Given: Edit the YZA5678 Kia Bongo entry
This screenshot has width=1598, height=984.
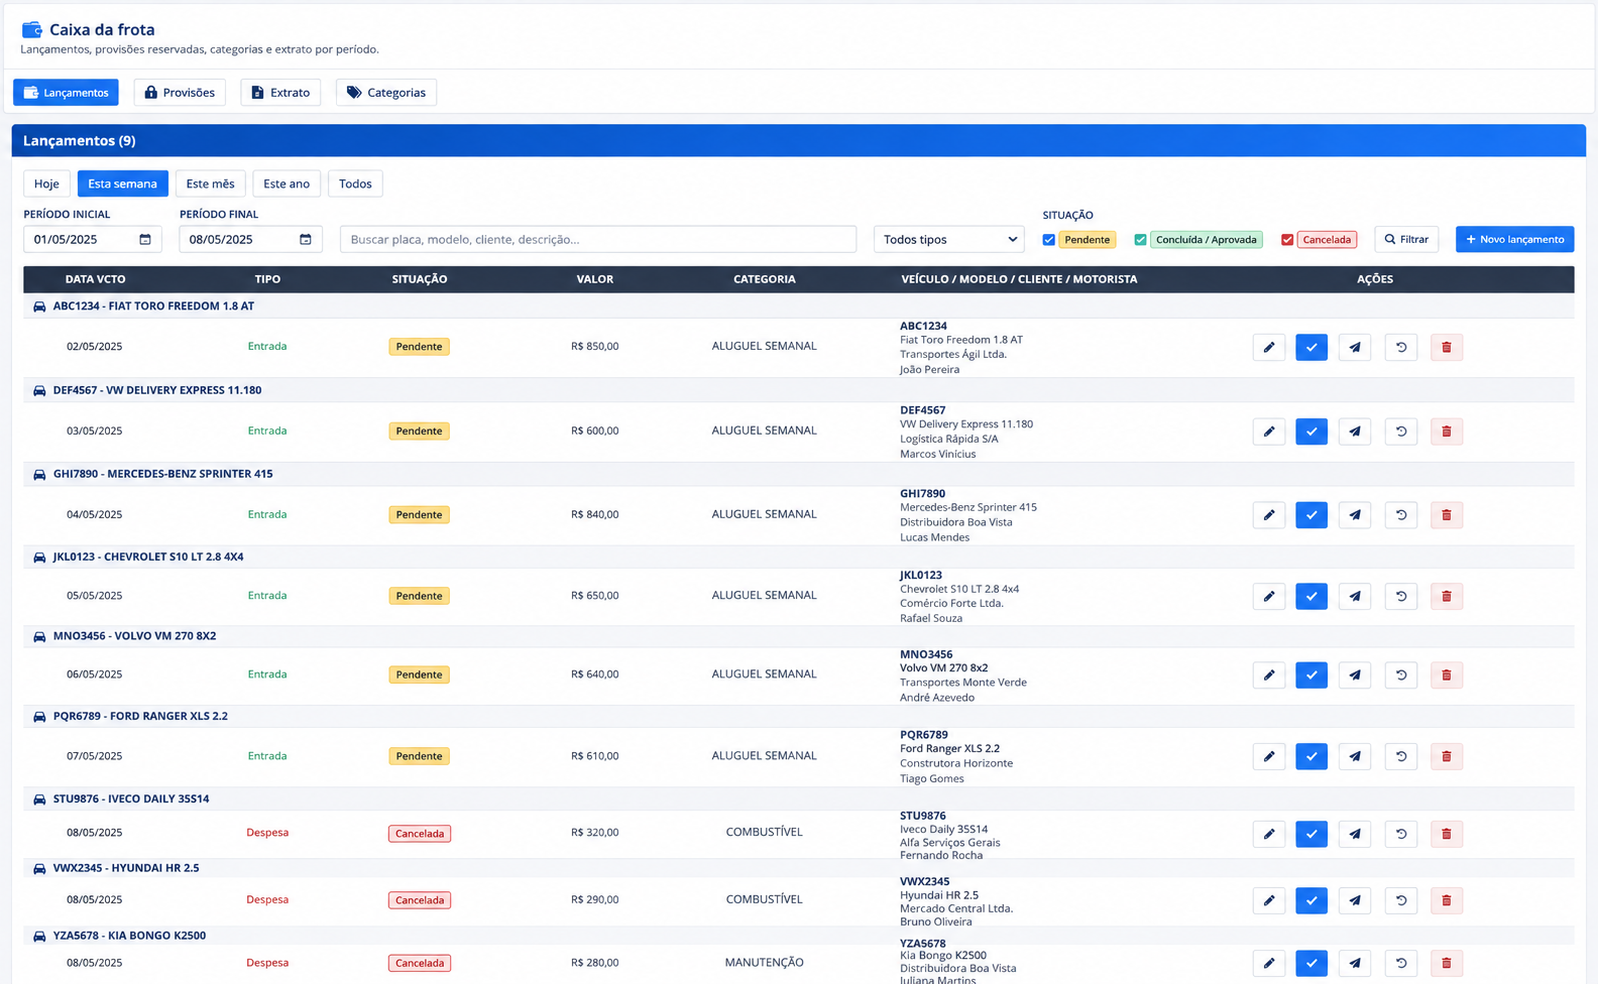Looking at the screenshot, I should tap(1269, 963).
